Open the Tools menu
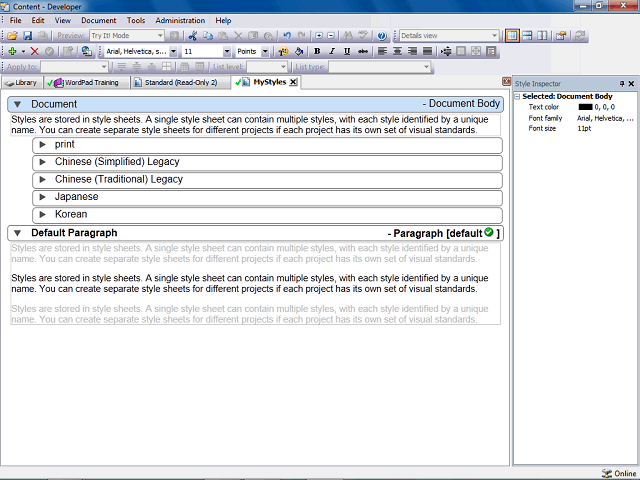The width and height of the screenshot is (640, 480). [136, 20]
